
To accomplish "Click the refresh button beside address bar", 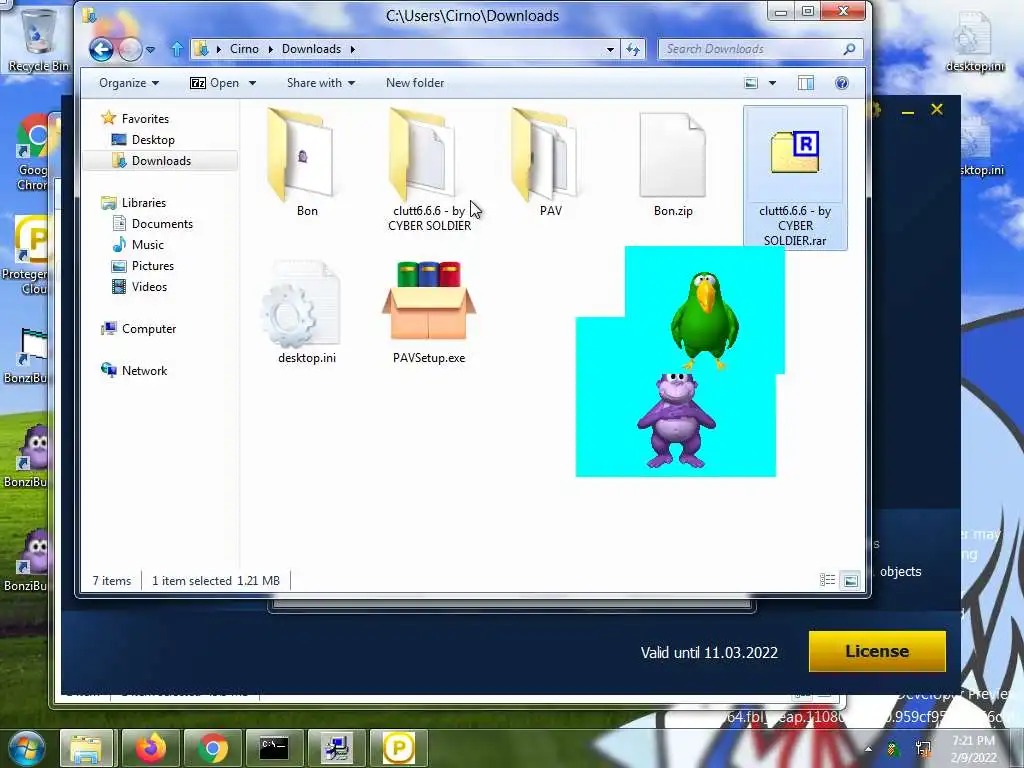I will 633,49.
